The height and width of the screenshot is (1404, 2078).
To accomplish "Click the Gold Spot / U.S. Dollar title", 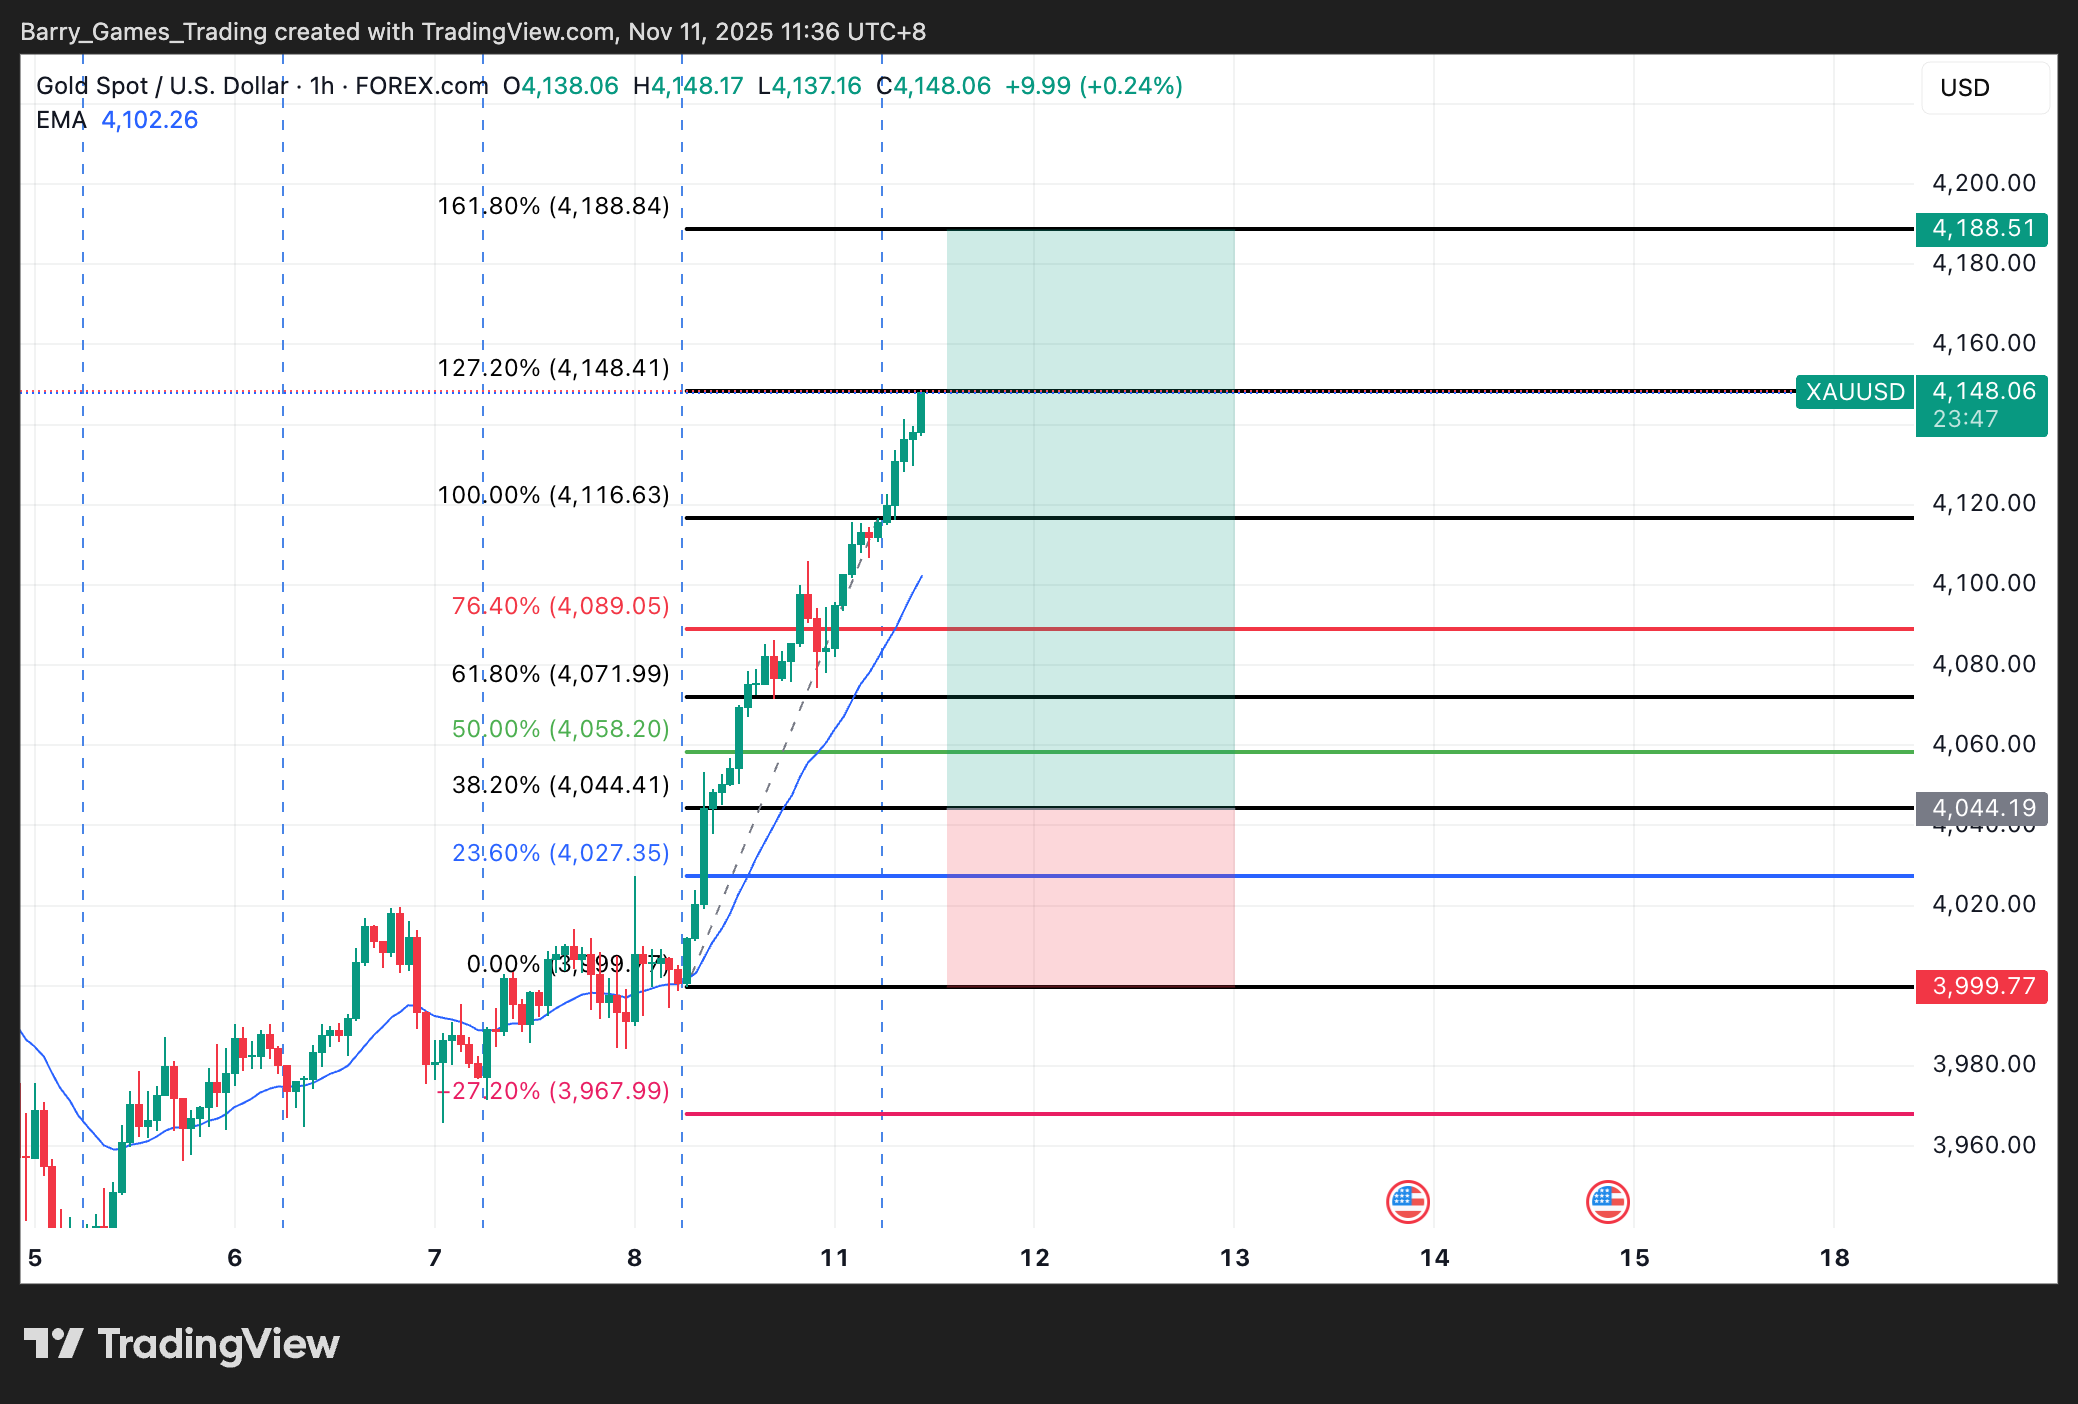I will coord(162,86).
